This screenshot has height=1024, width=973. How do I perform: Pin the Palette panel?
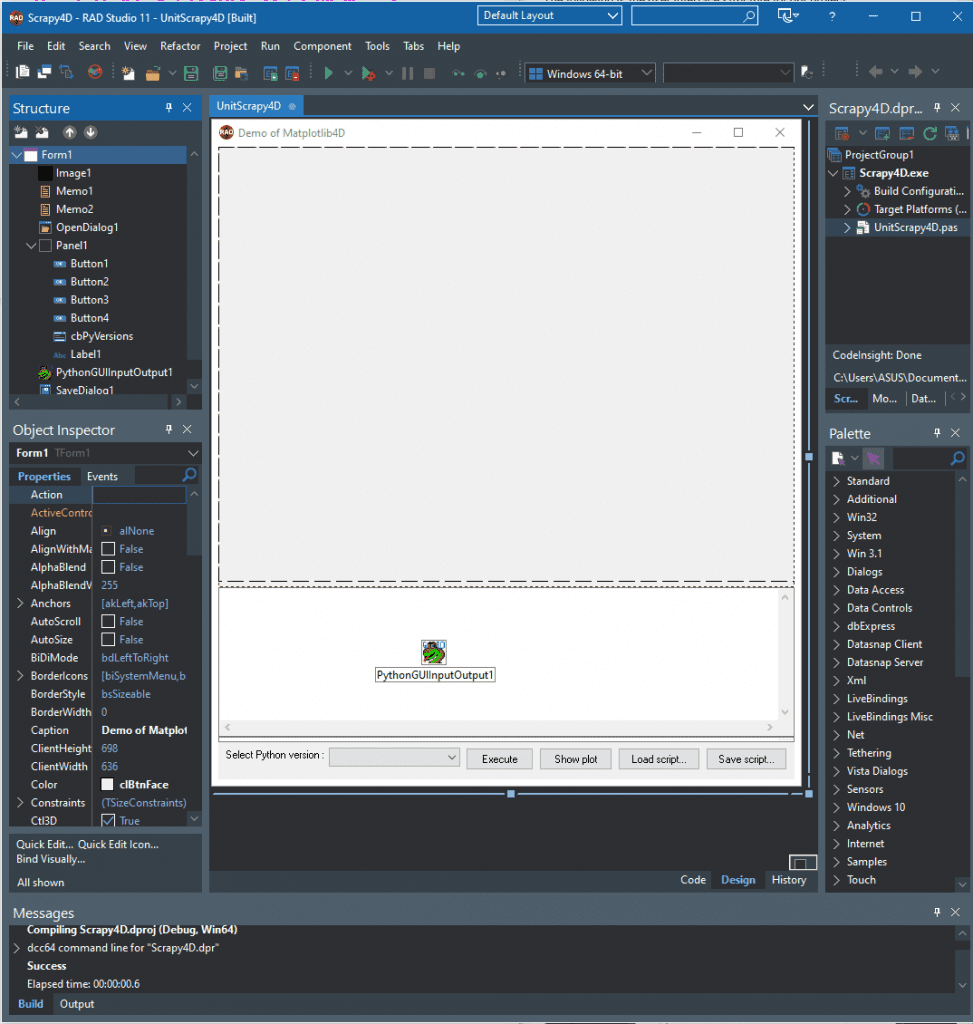937,433
